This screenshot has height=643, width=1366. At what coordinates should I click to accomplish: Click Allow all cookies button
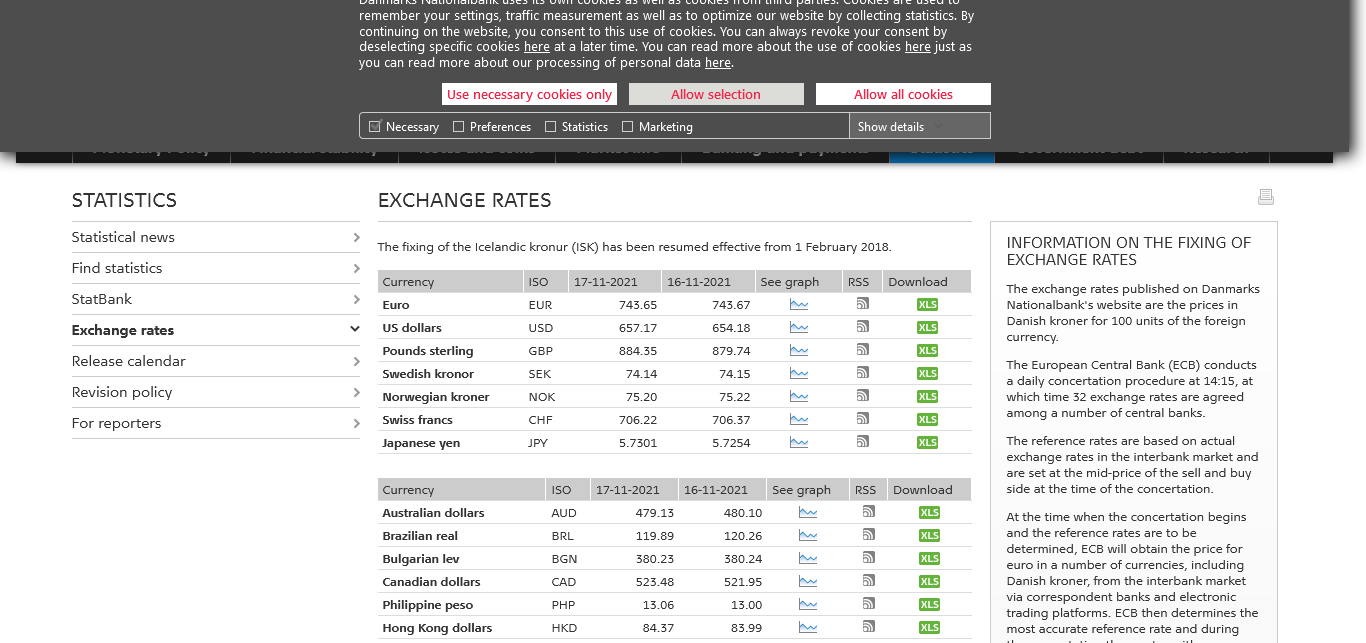(x=903, y=94)
